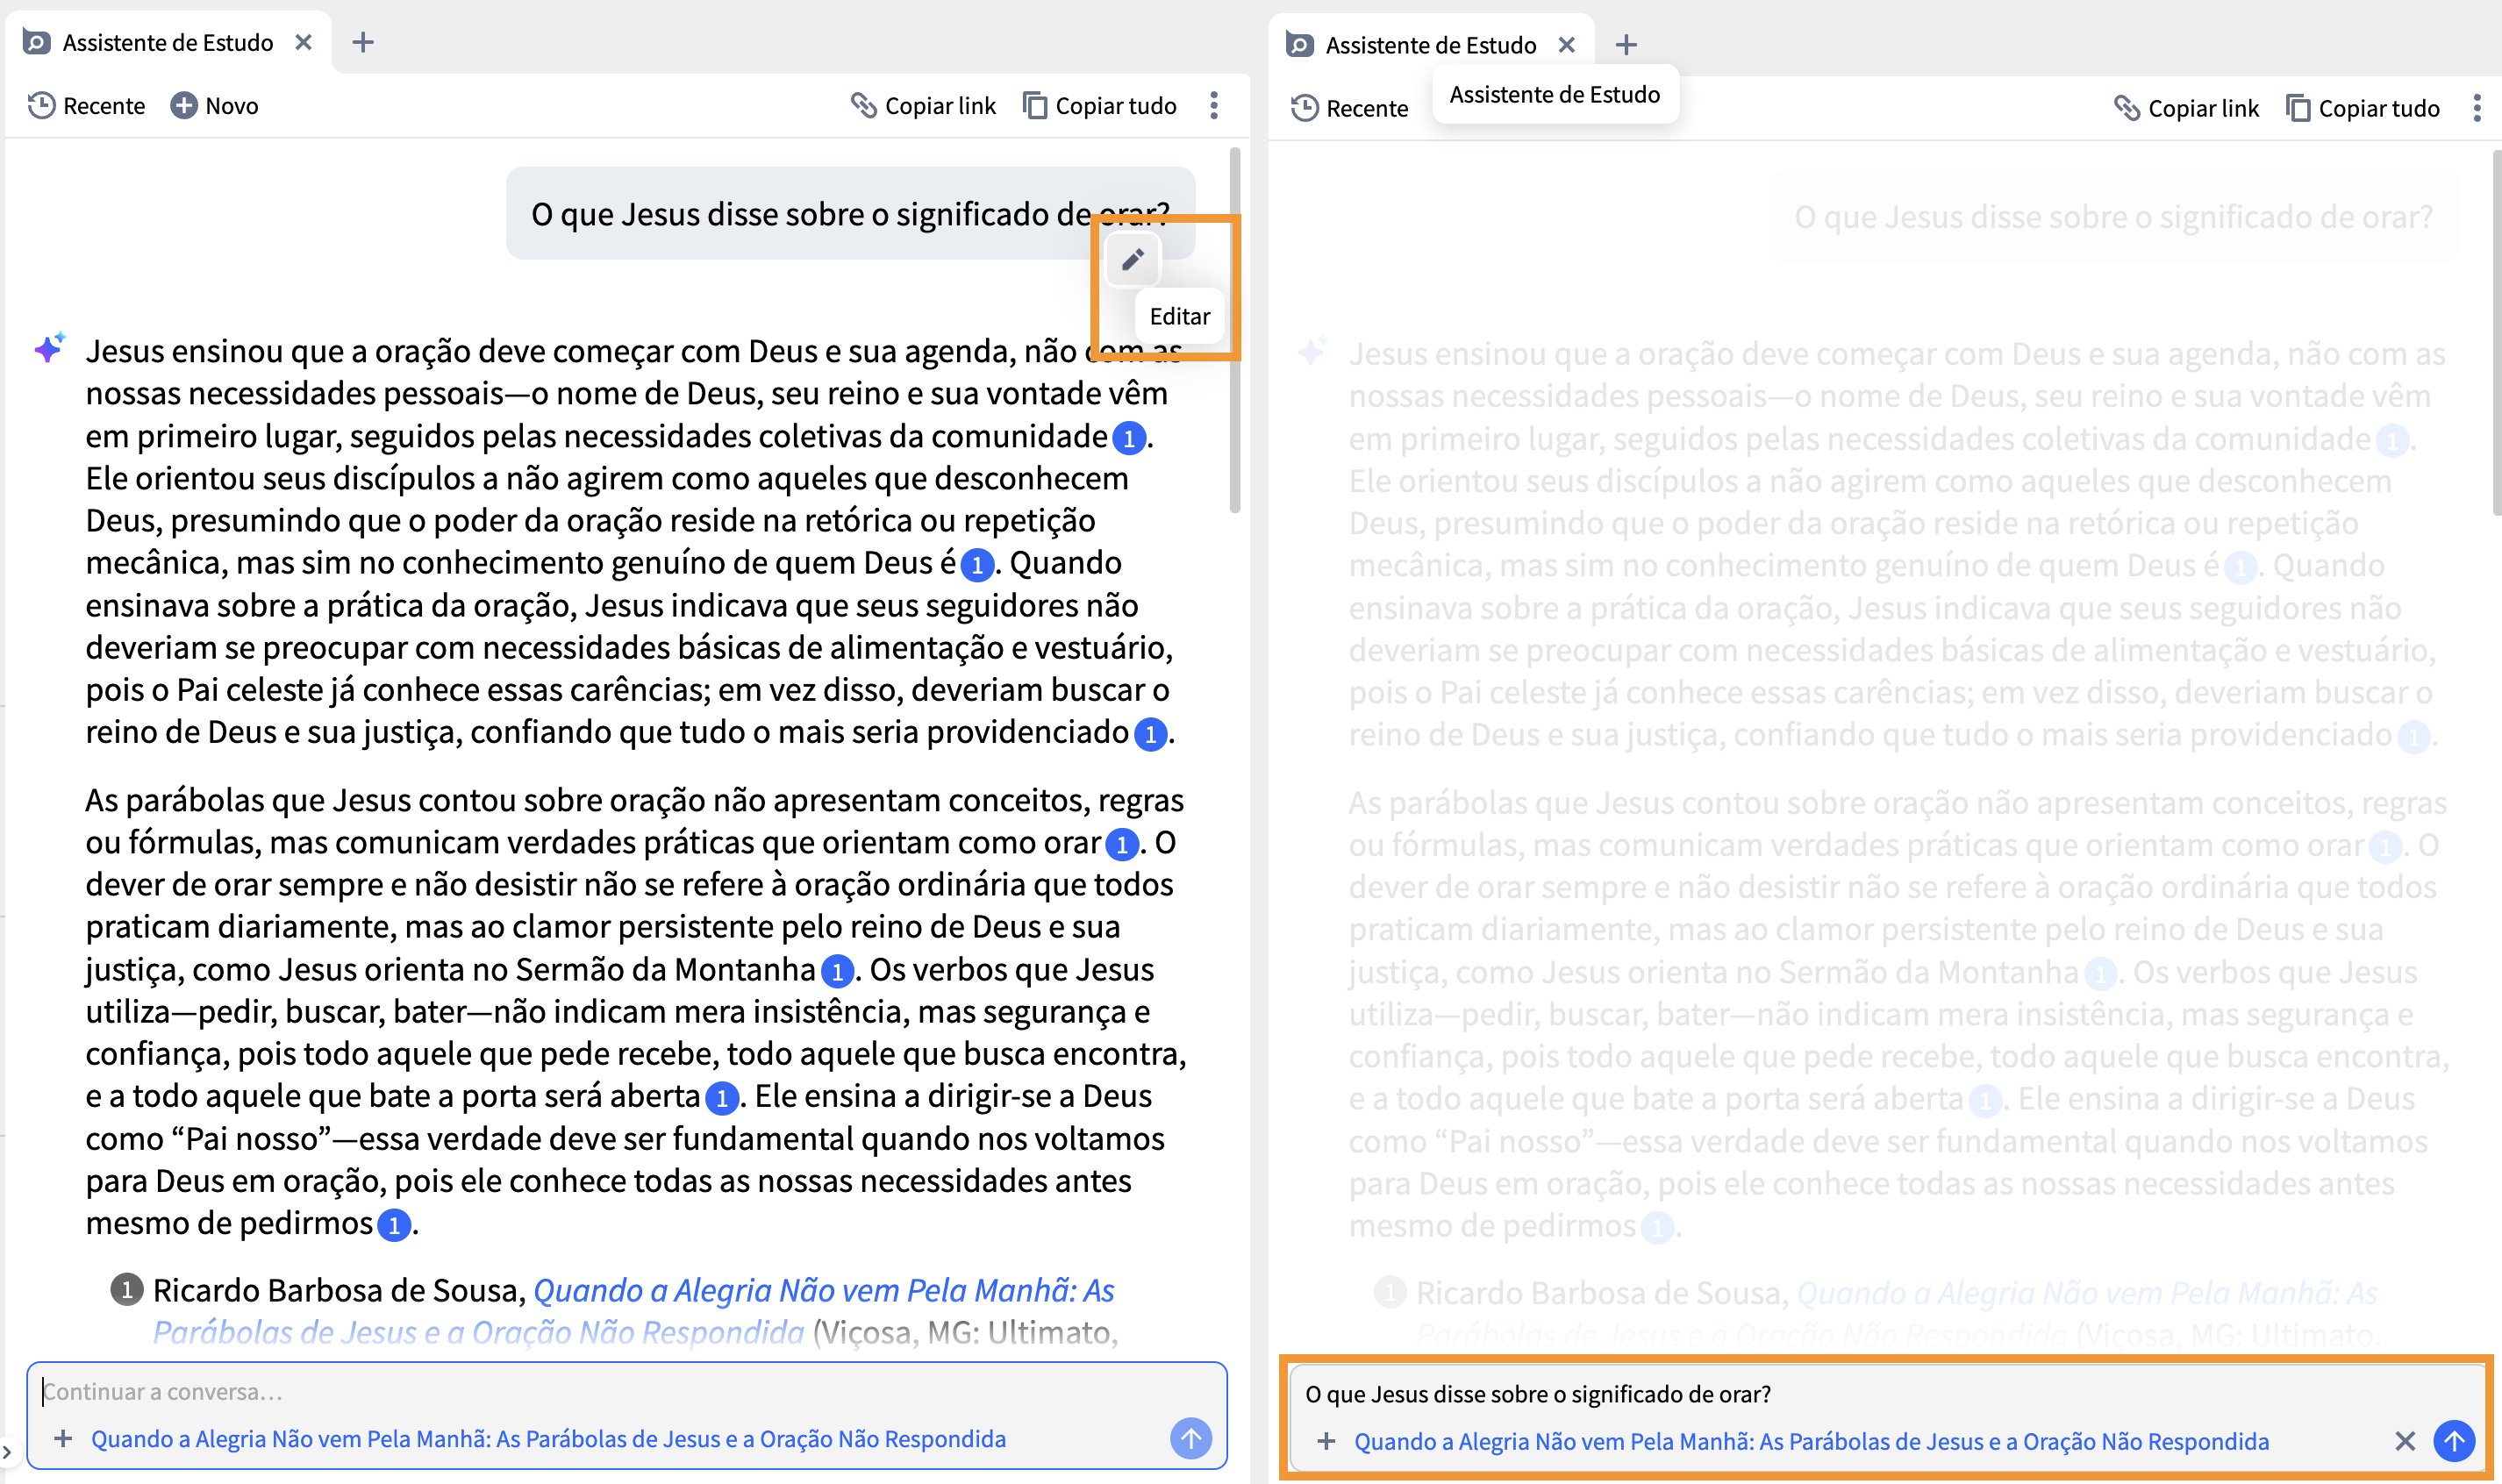
Task: Click the left panel vertical scrollbar
Action: click(x=1235, y=330)
